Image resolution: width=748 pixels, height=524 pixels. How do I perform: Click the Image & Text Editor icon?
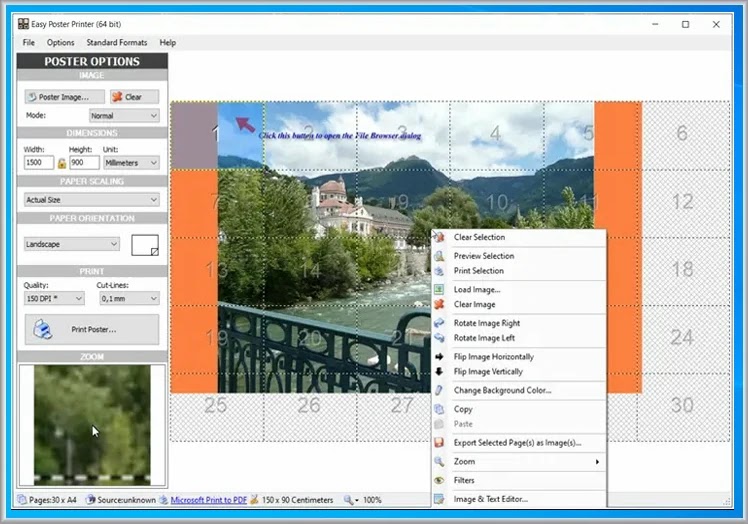click(x=439, y=499)
